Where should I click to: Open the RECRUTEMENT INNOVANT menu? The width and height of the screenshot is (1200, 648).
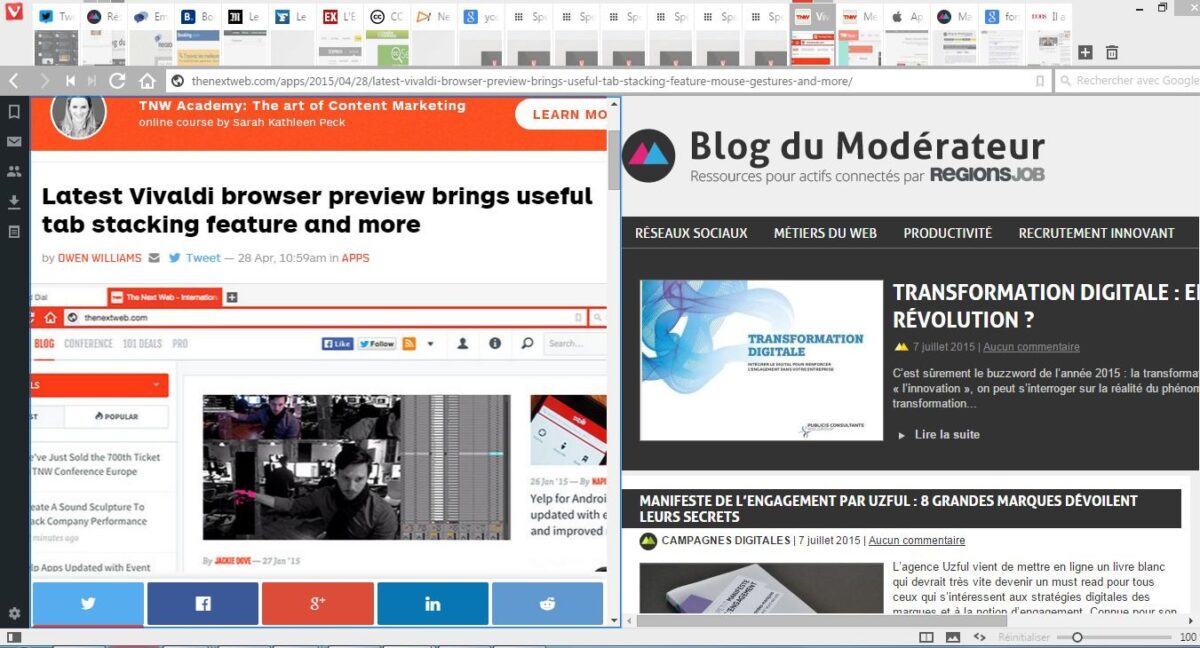pyautogui.click(x=1097, y=233)
